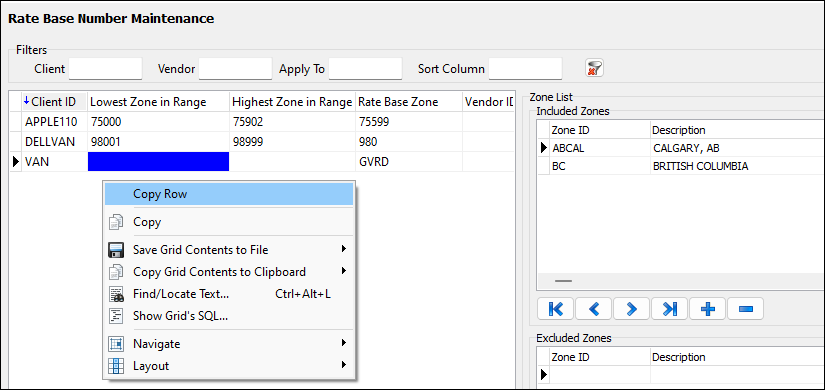Add a new included zone with plus
Image resolution: width=825 pixels, height=390 pixels.
coord(707,309)
